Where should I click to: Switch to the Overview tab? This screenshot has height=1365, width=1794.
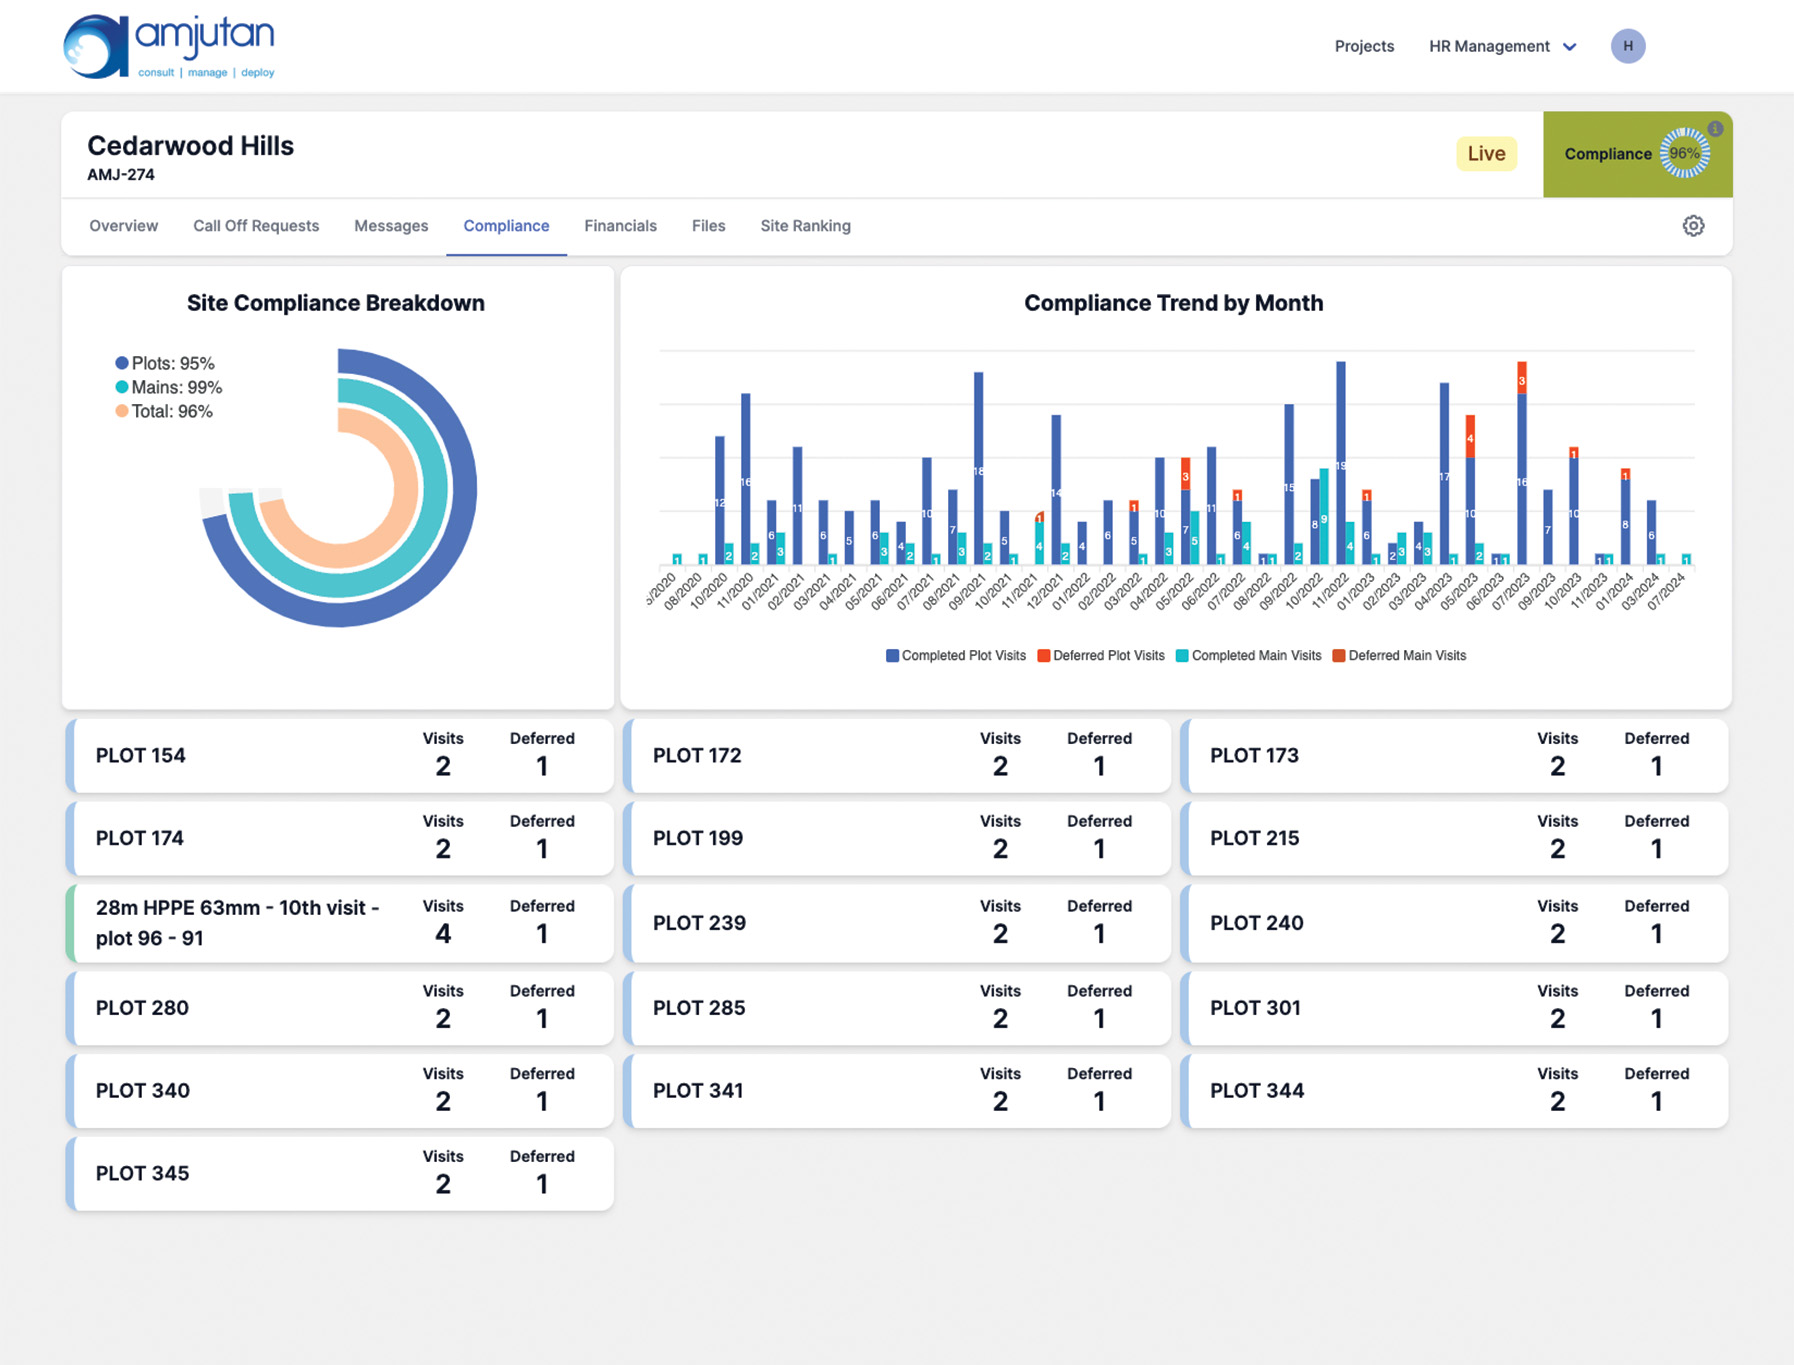123,226
